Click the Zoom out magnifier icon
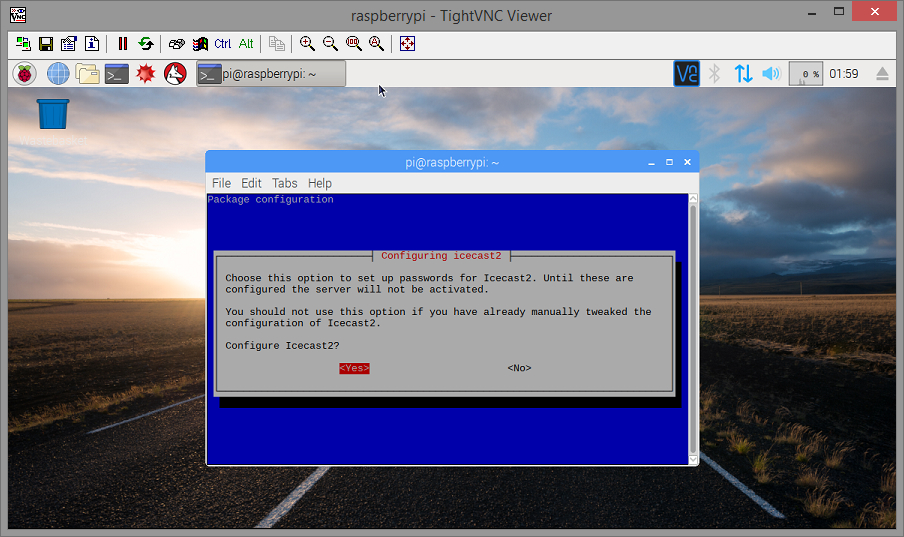Image resolution: width=904 pixels, height=537 pixels. point(330,44)
